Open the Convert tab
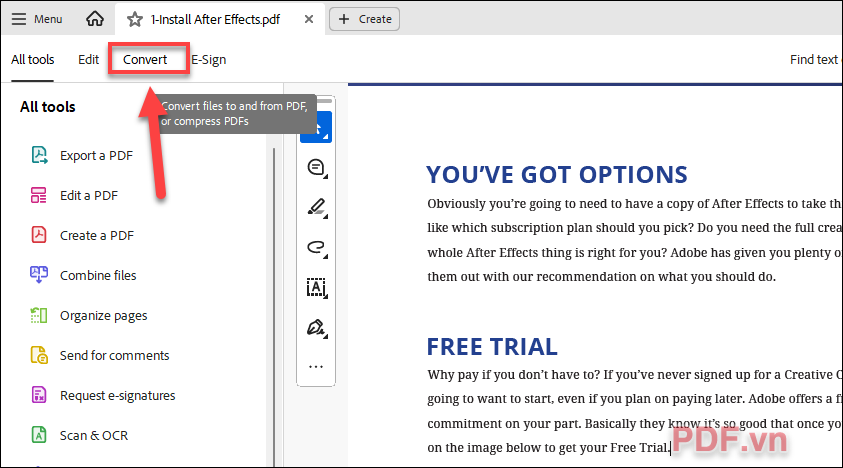This screenshot has width=843, height=468. pyautogui.click(x=145, y=60)
